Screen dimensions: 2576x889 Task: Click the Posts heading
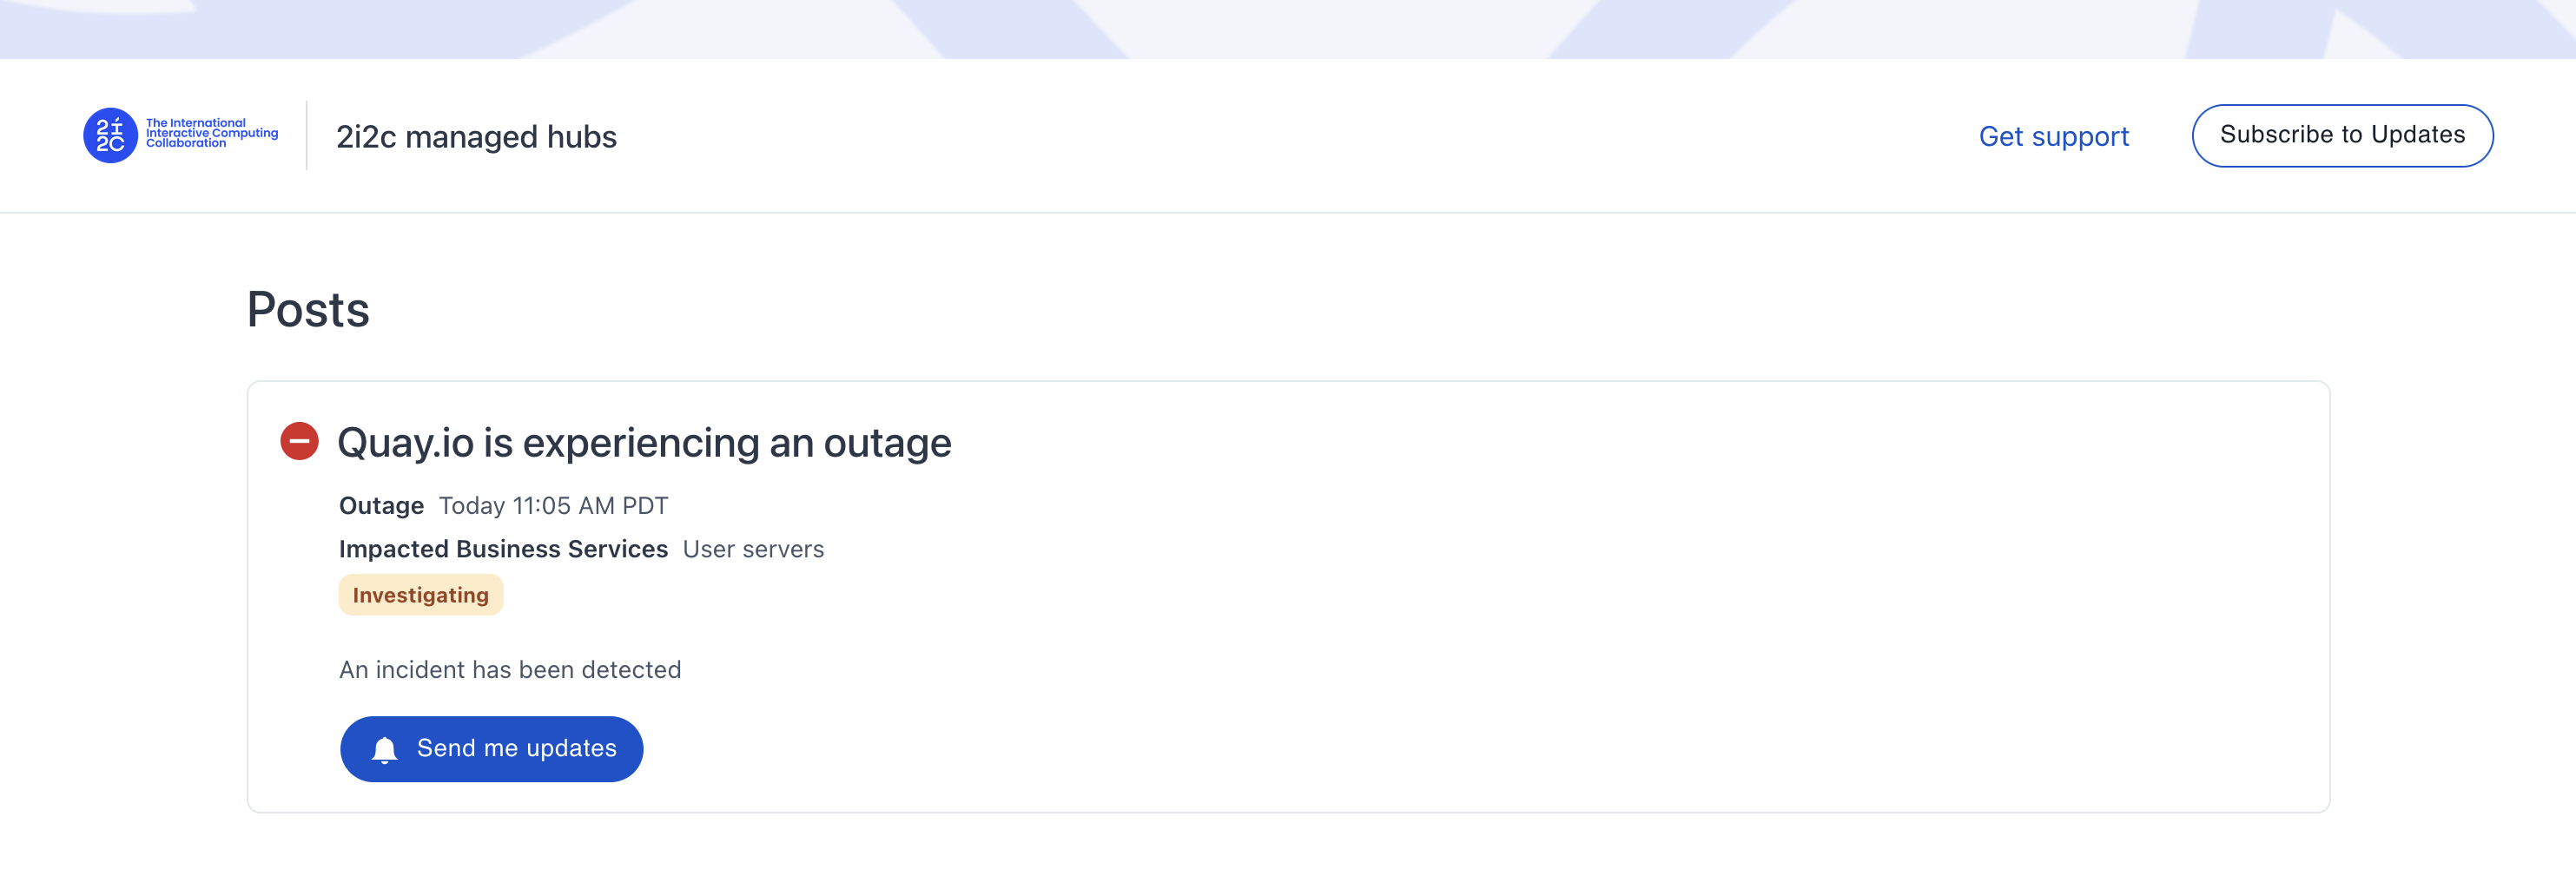308,309
